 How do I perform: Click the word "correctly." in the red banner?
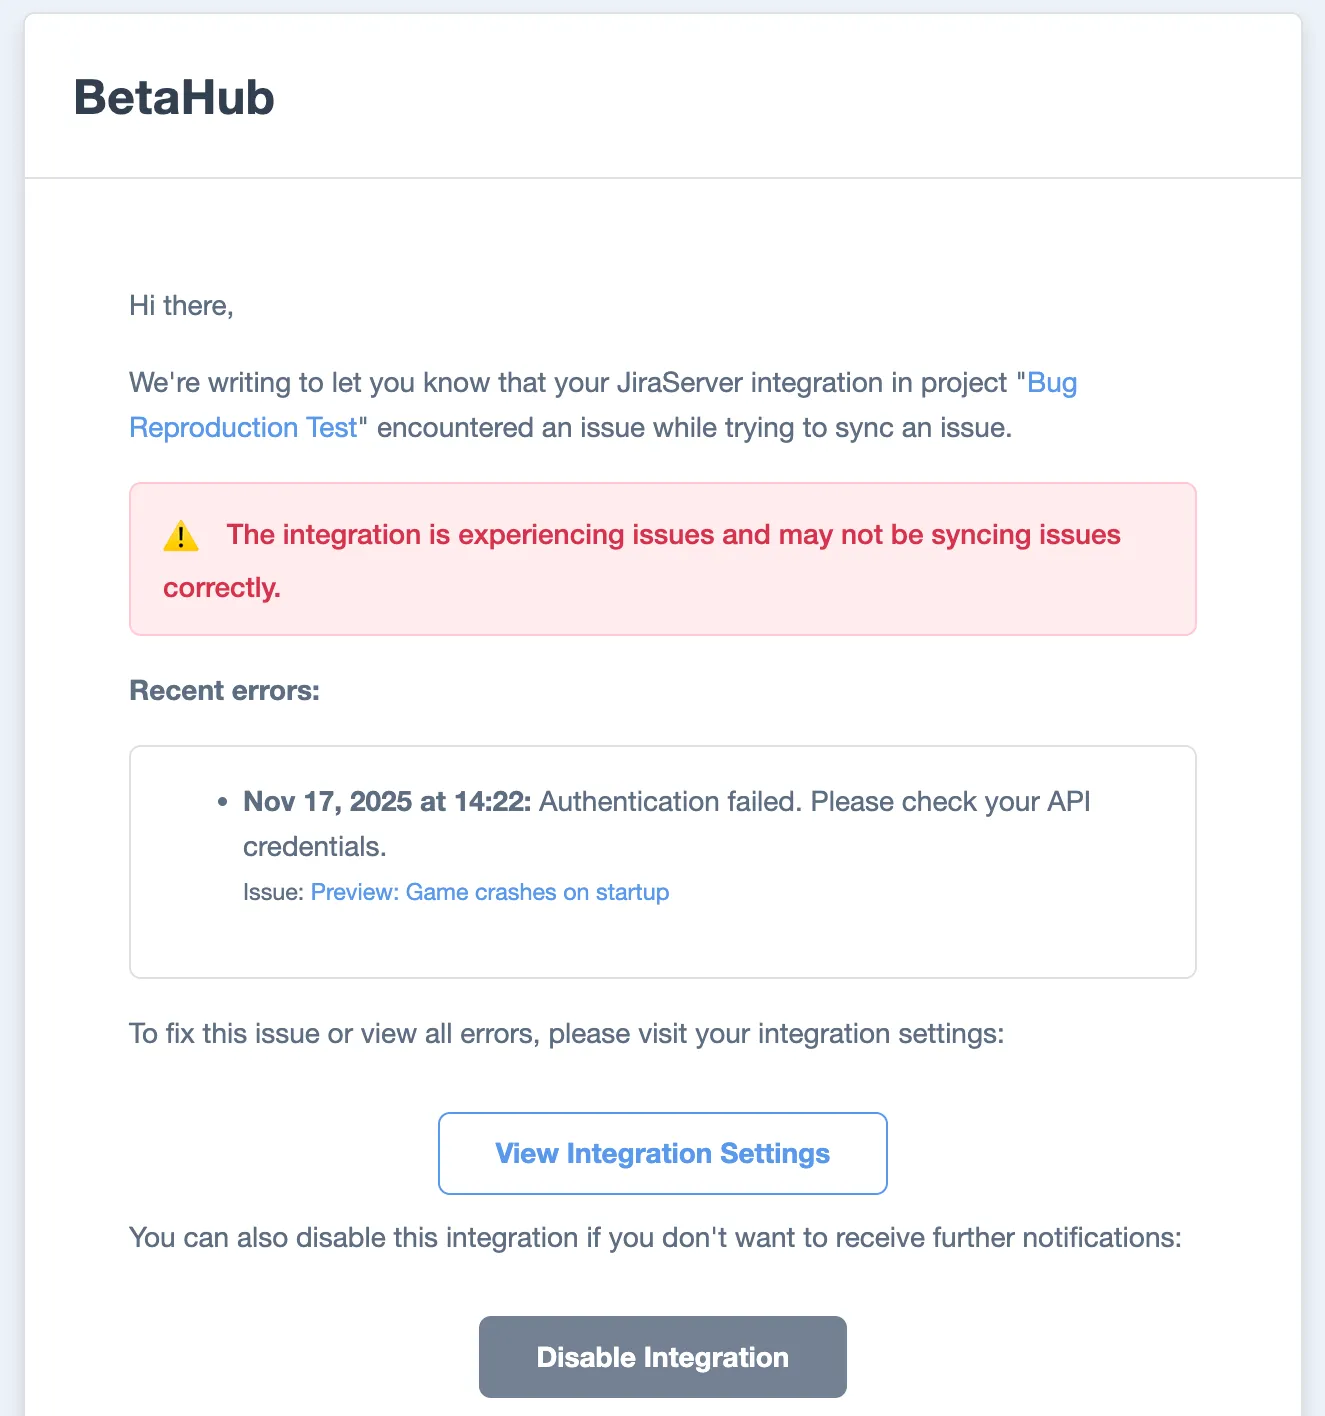pos(222,588)
